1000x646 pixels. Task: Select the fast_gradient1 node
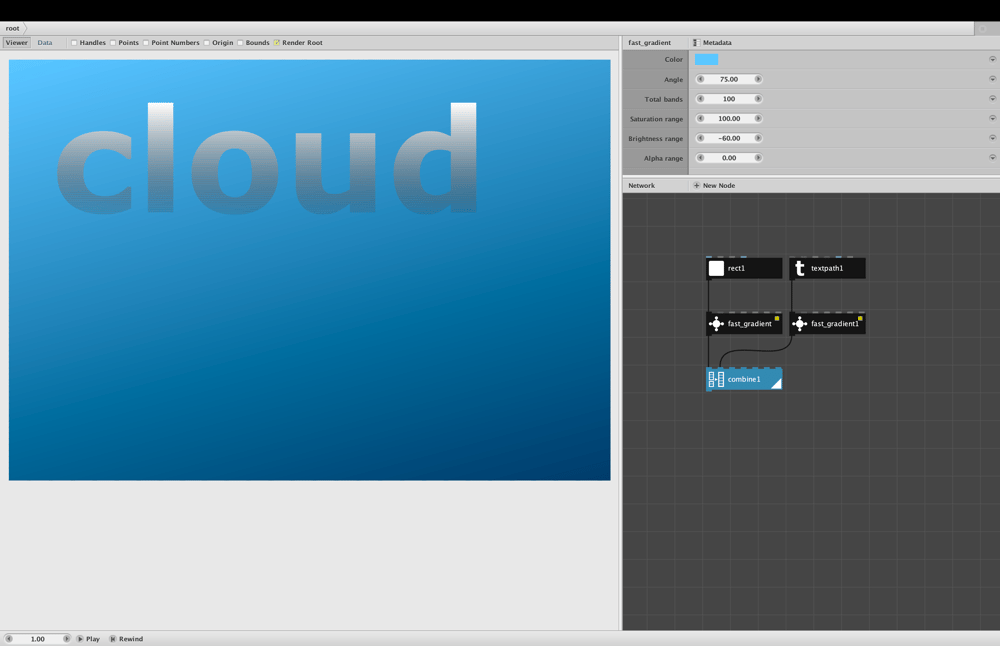828,324
